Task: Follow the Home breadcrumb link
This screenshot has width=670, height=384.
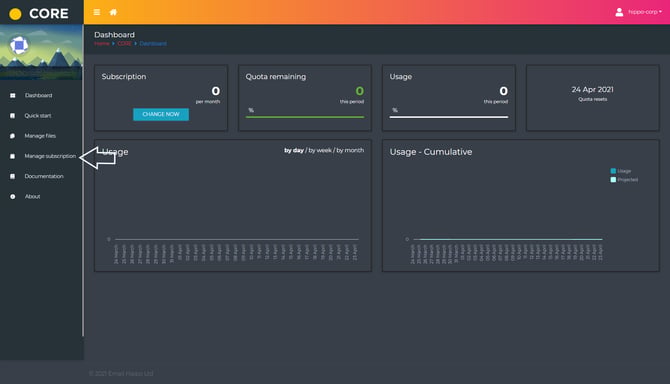Action: click(102, 44)
